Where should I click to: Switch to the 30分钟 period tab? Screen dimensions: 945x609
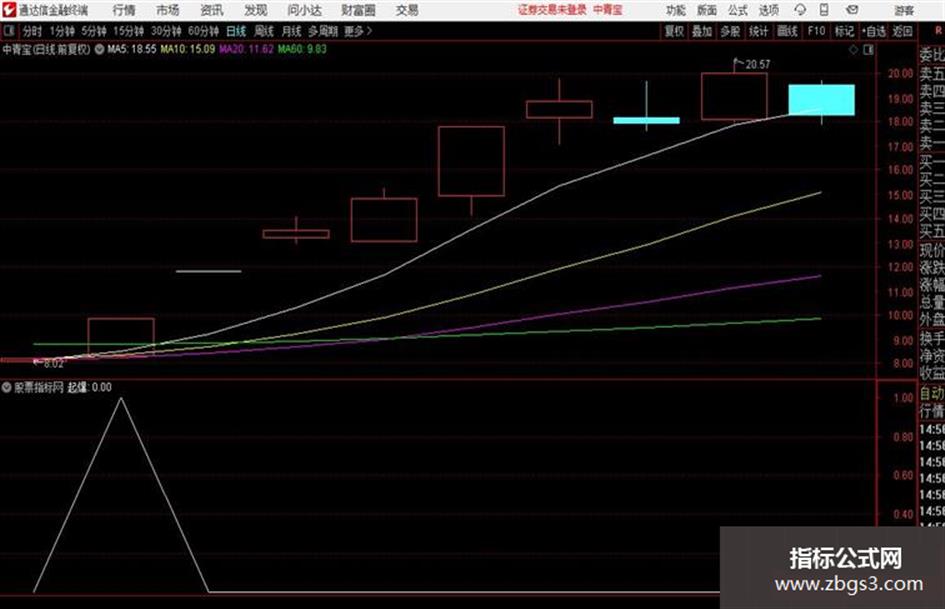point(166,31)
